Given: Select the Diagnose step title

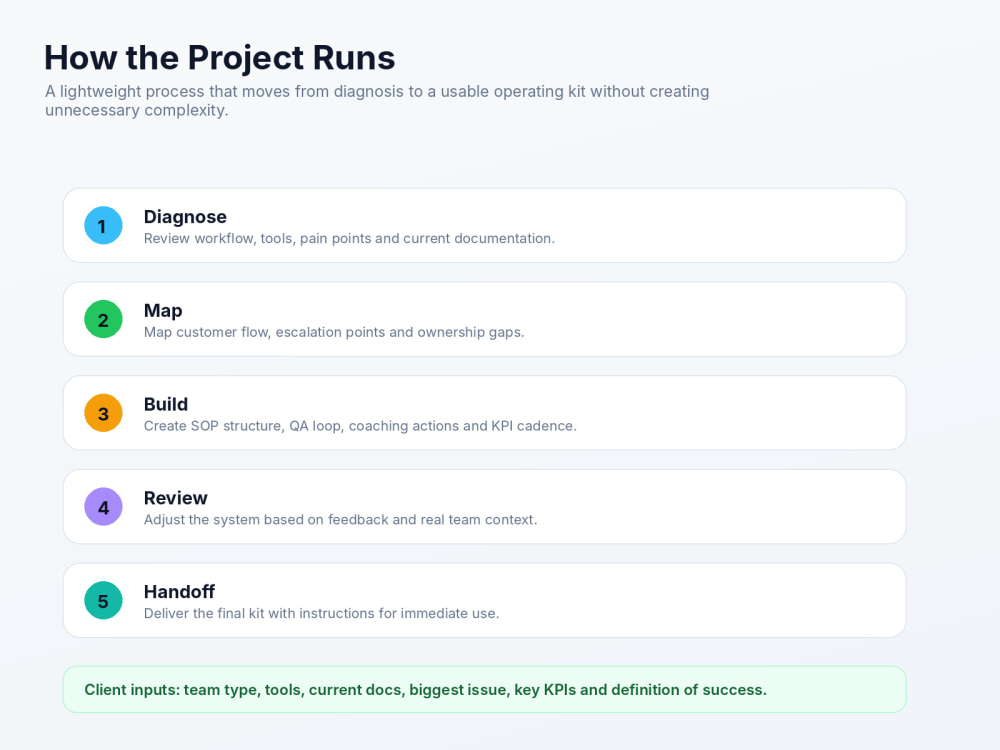Looking at the screenshot, I should click(185, 217).
